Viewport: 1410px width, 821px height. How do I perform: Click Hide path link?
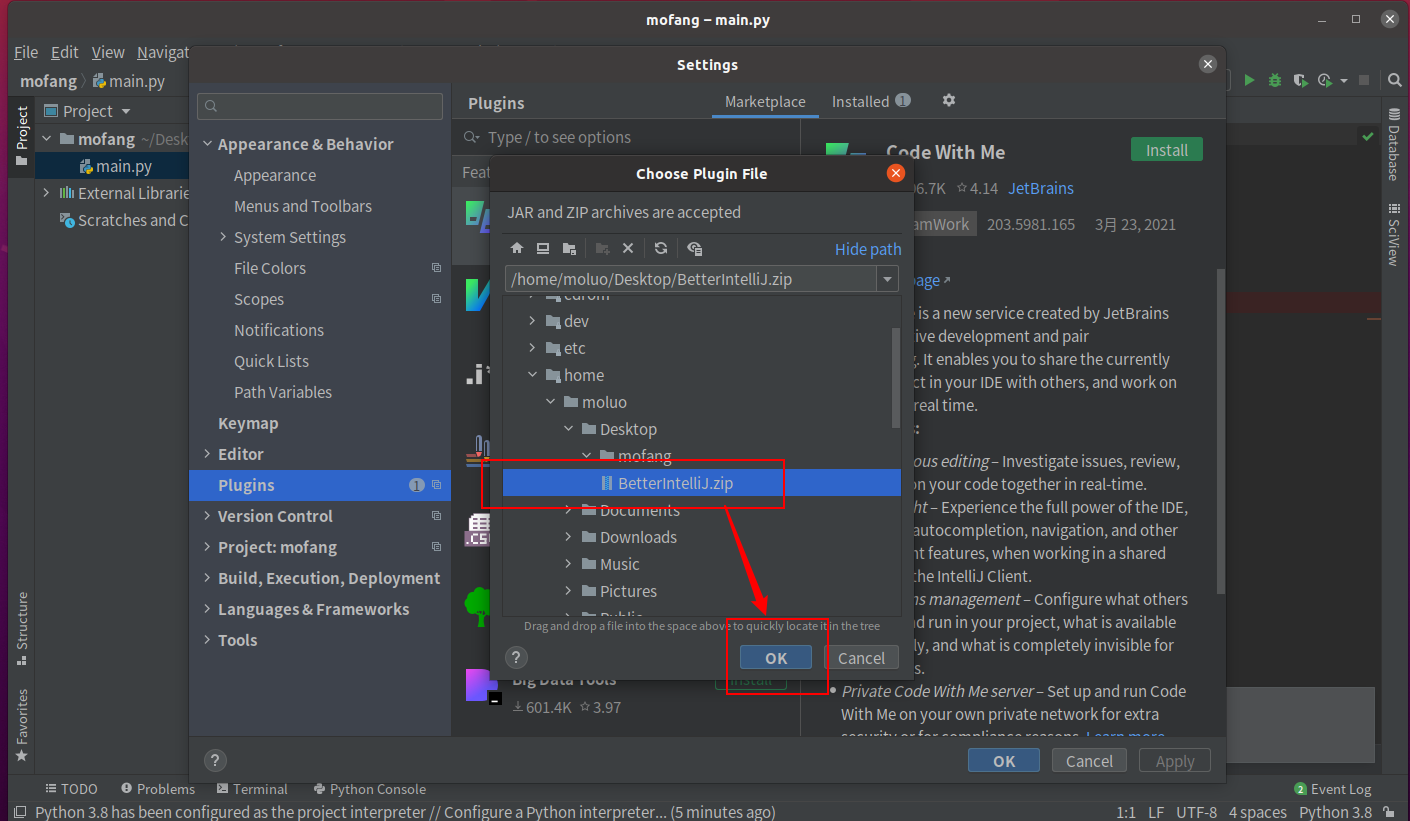pyautogui.click(x=868, y=249)
